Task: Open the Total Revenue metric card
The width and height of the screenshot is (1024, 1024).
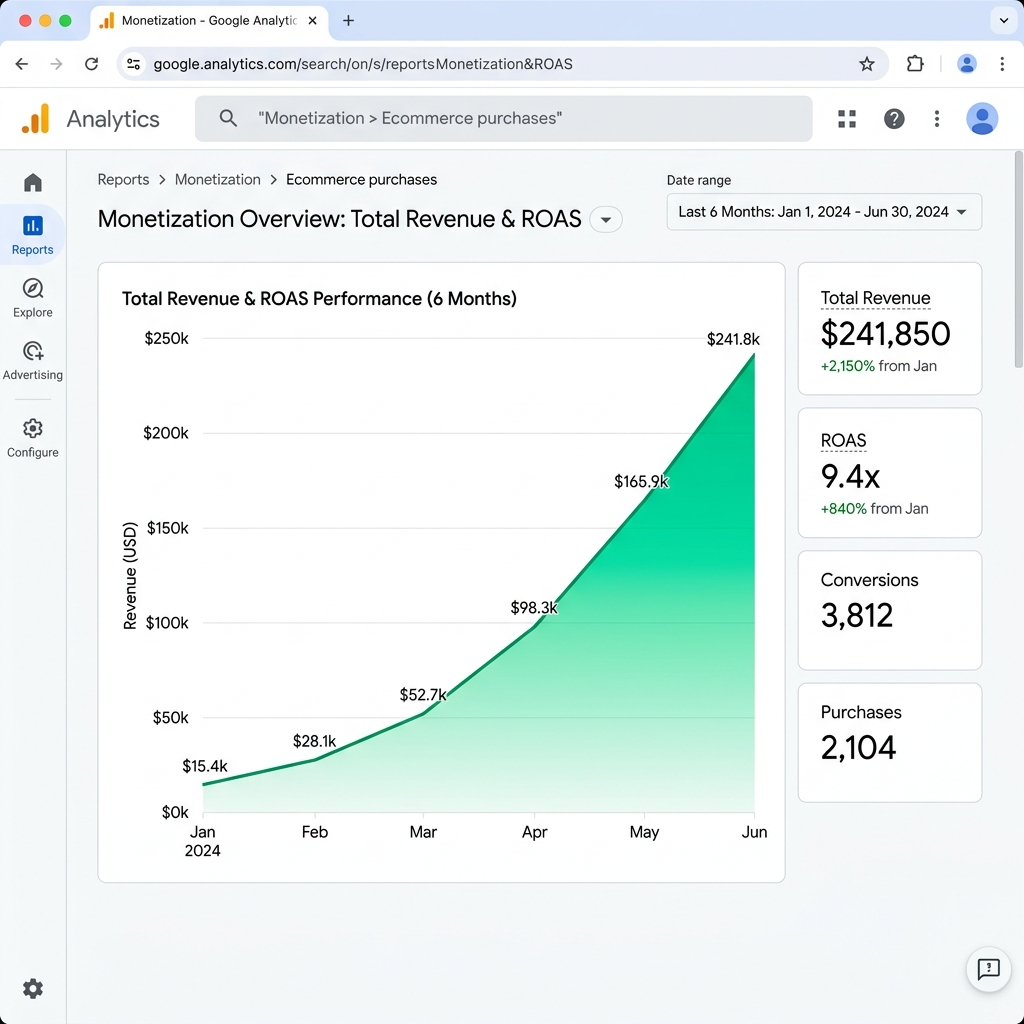Action: coord(889,328)
